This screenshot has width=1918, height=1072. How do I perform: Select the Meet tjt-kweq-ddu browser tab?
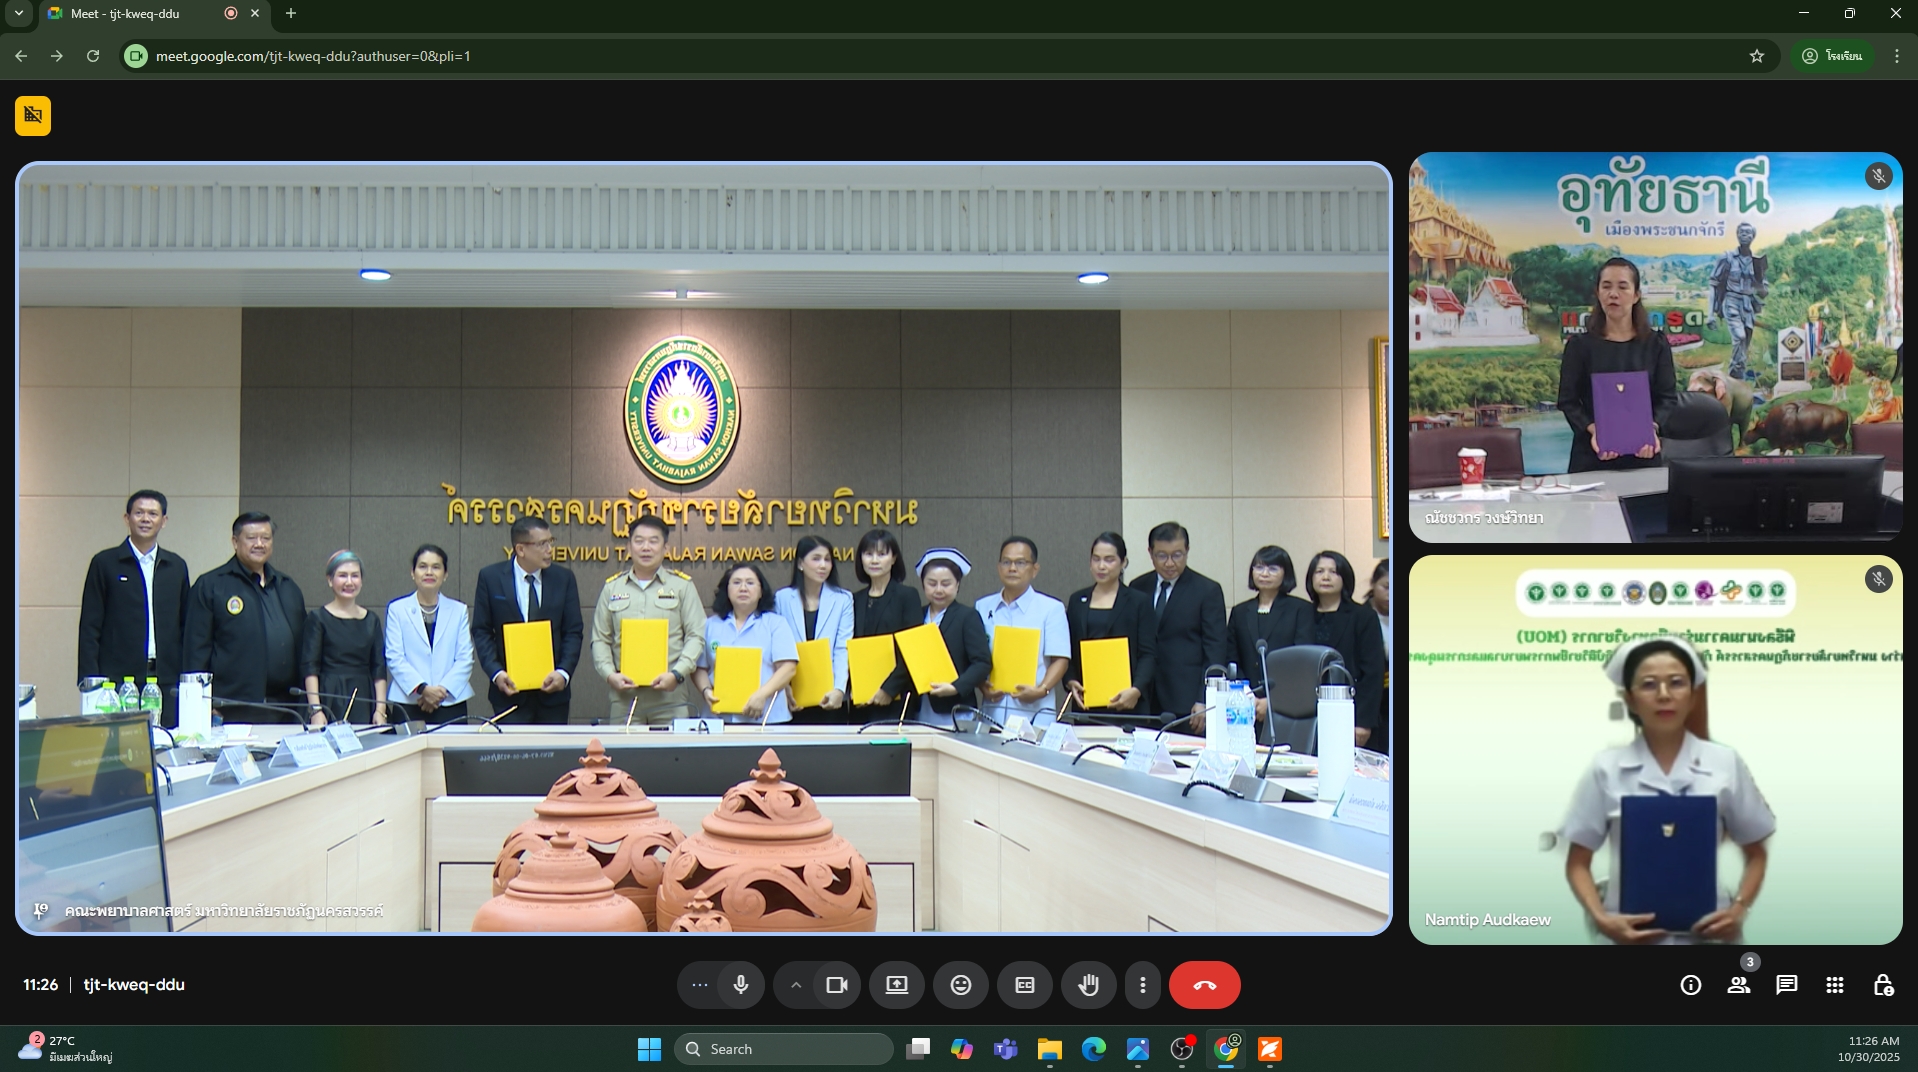coord(140,14)
